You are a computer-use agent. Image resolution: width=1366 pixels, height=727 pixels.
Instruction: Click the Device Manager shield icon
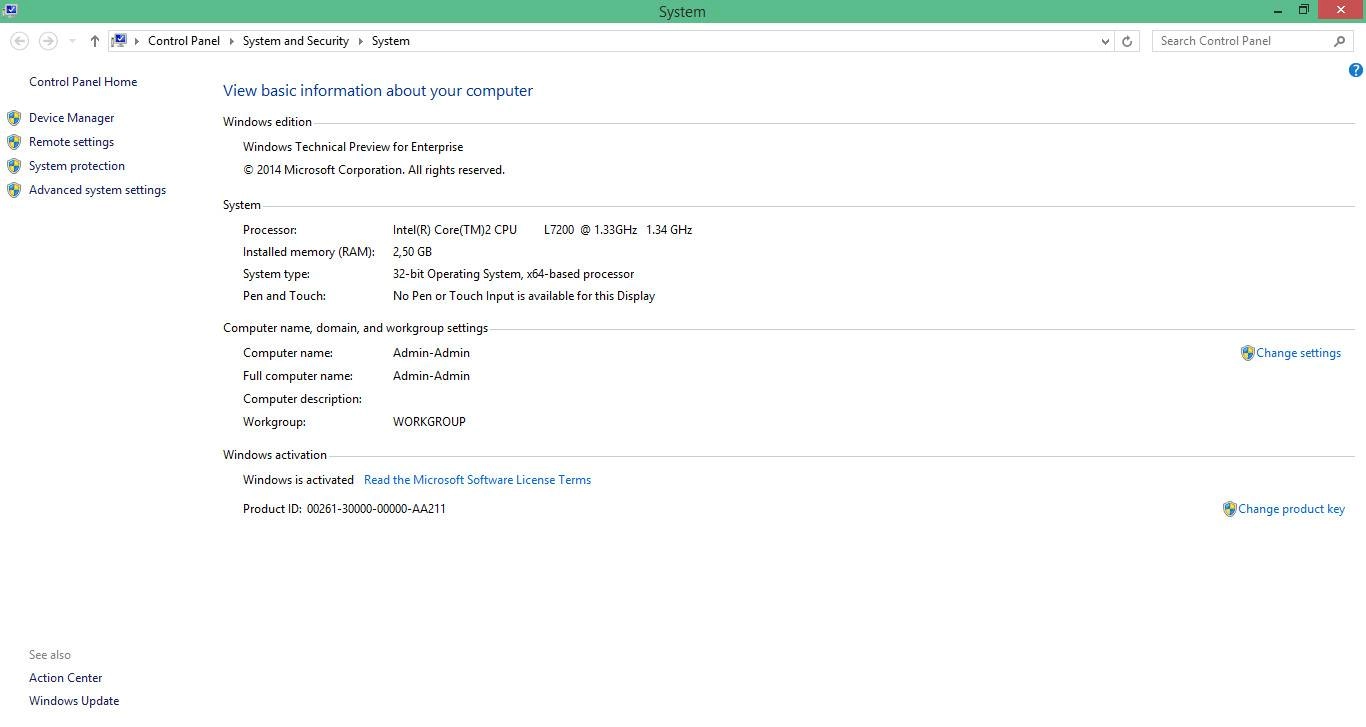[14, 118]
